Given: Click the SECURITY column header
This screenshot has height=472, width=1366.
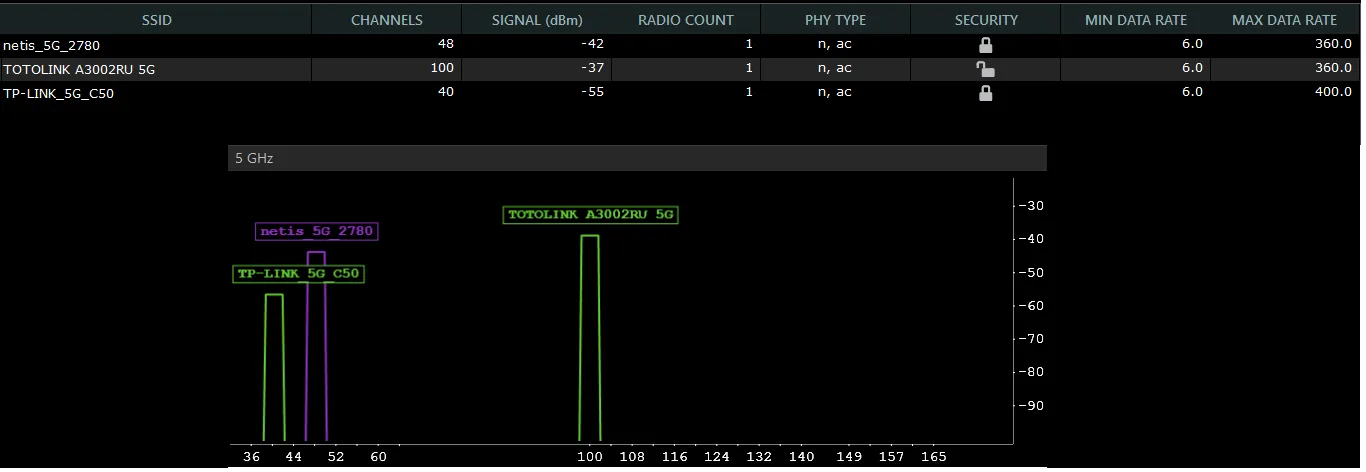Looking at the screenshot, I should tap(986, 20).
